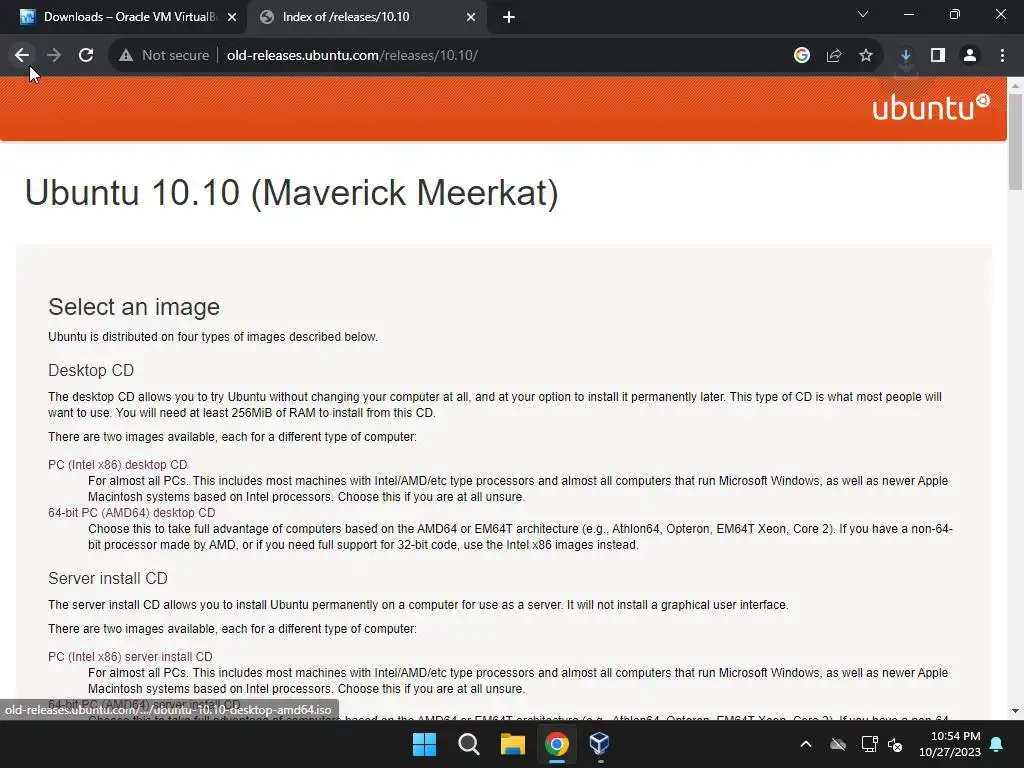
Task: Open the Not secure site info warning
Action: pyautogui.click(x=164, y=56)
